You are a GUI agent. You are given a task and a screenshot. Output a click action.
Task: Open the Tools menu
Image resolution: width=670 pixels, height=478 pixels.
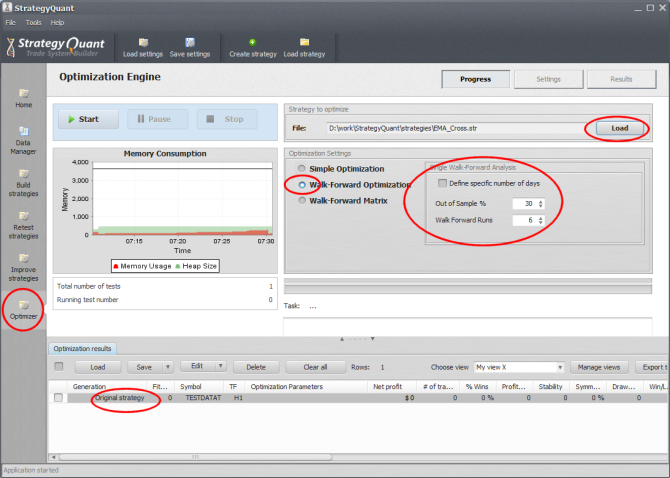click(x=33, y=23)
